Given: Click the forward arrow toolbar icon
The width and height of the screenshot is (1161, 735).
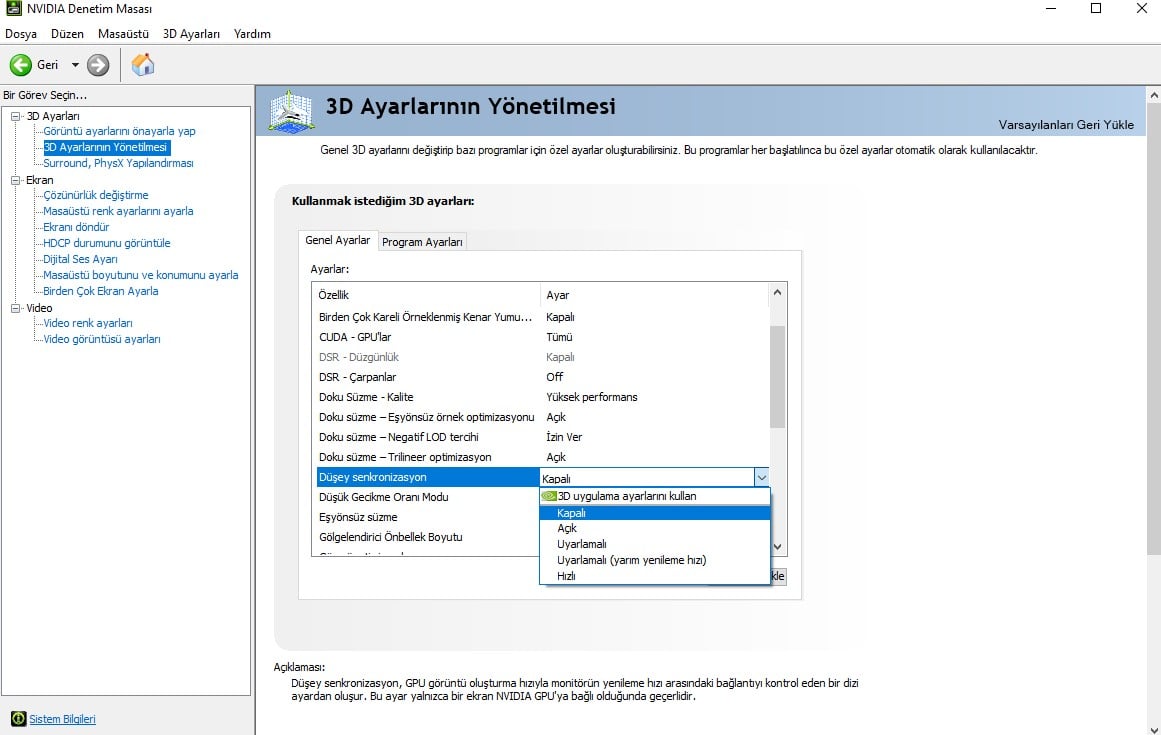Looking at the screenshot, I should (98, 65).
